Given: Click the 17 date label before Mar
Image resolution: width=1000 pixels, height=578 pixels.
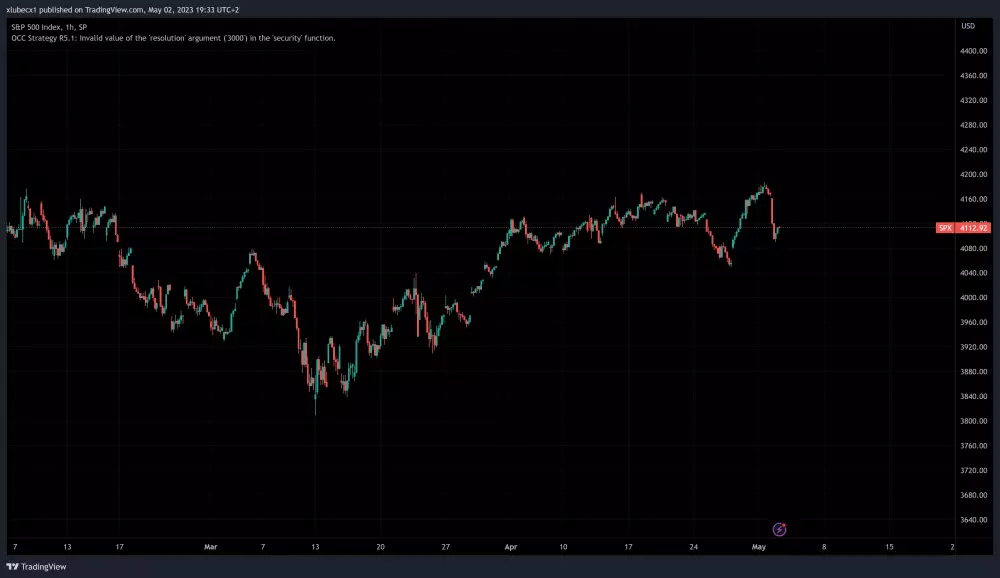Looking at the screenshot, I should pos(117,547).
